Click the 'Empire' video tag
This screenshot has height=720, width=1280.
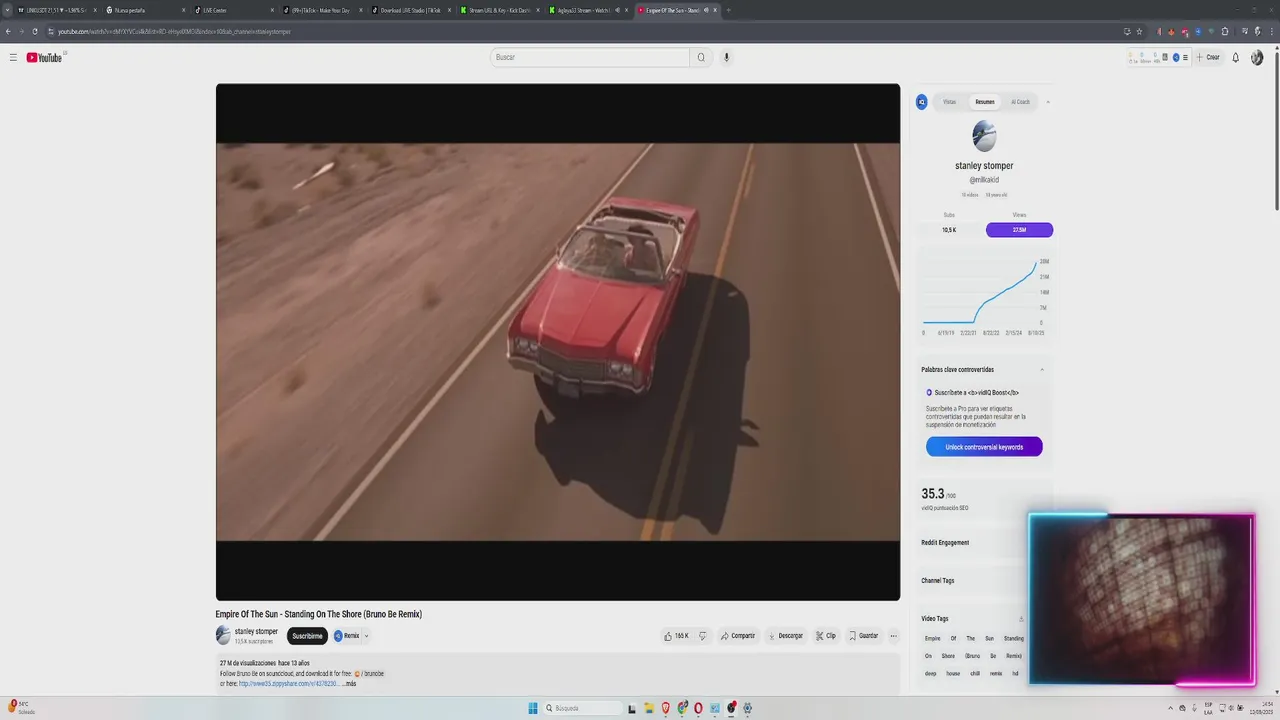coord(933,638)
